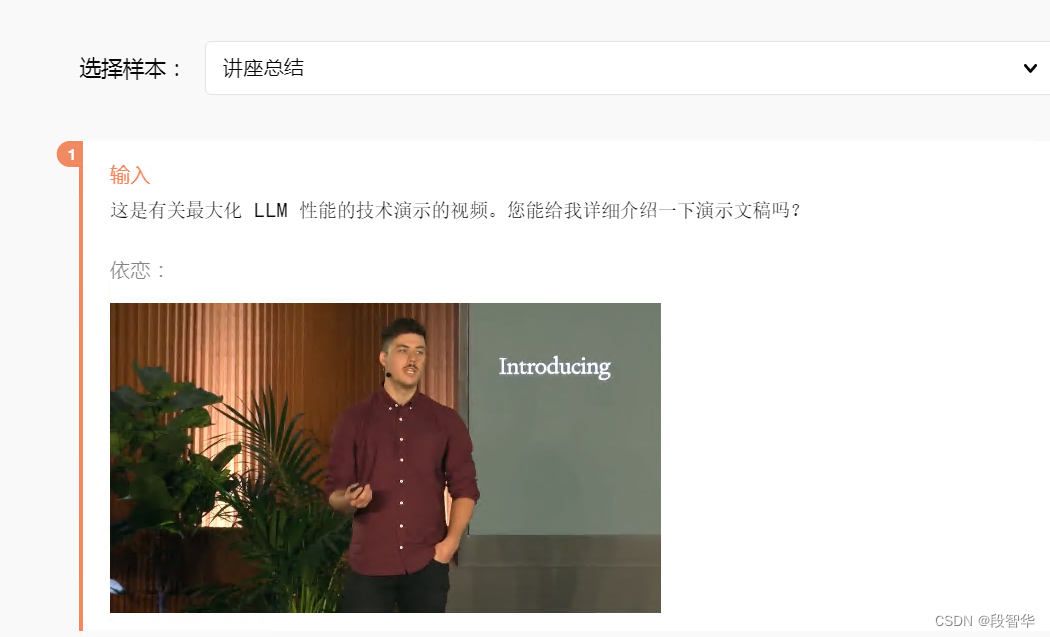
Task: Click the Introducing title on the slide
Action: point(554,367)
